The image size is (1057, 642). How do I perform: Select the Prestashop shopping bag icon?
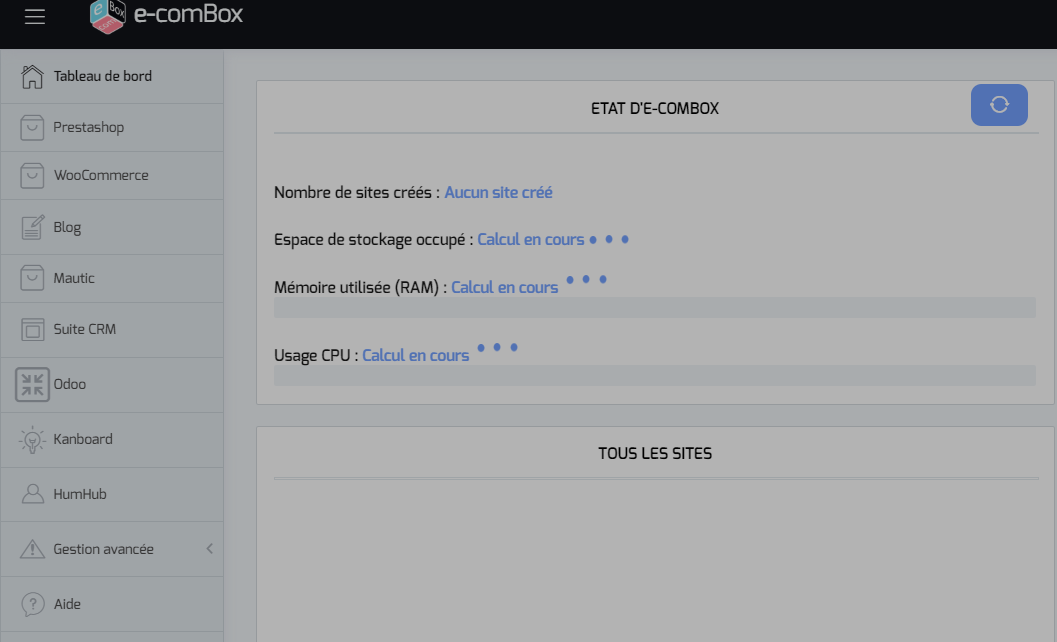pos(33,128)
